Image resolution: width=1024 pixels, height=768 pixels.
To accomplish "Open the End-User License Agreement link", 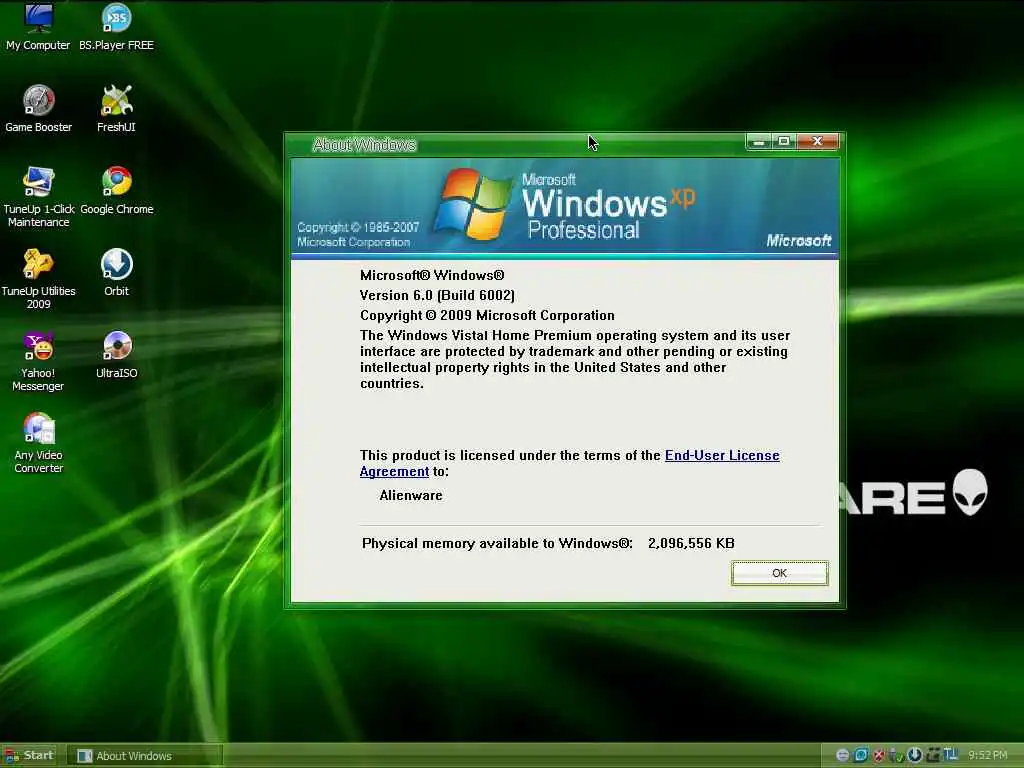I will 722,455.
